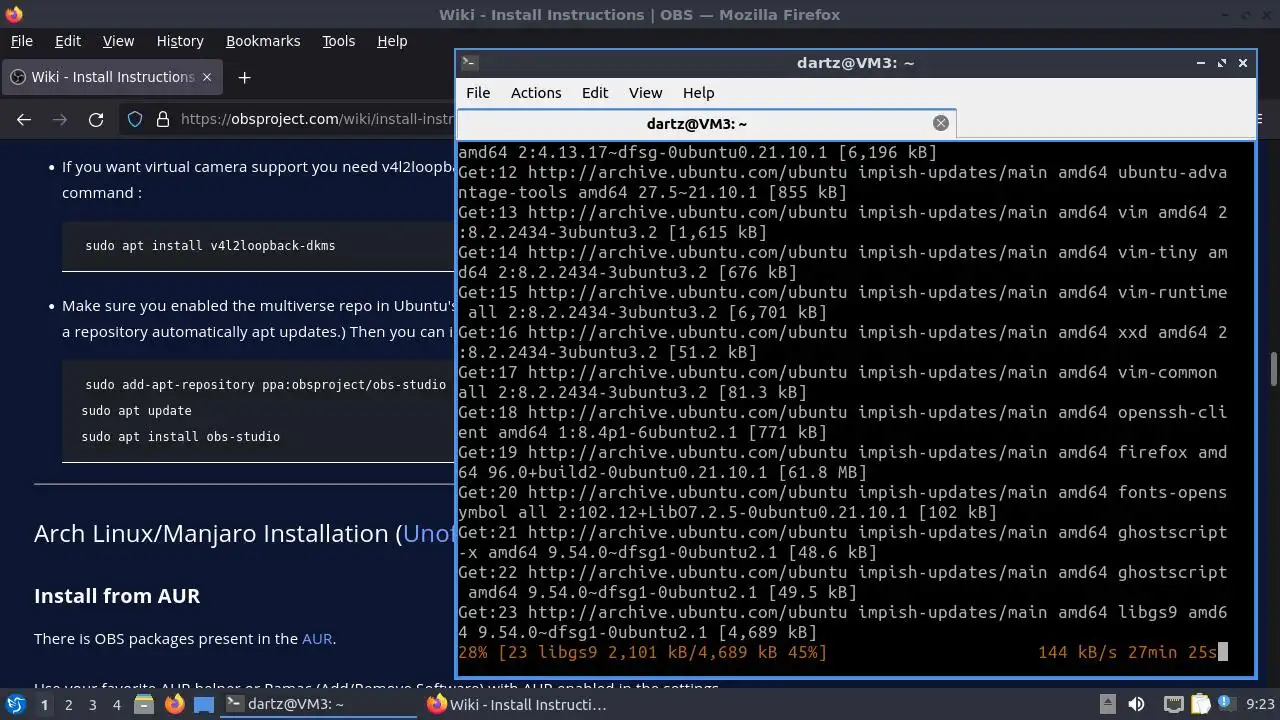Open Firefox Tools menu
This screenshot has width=1280, height=720.
click(x=338, y=41)
